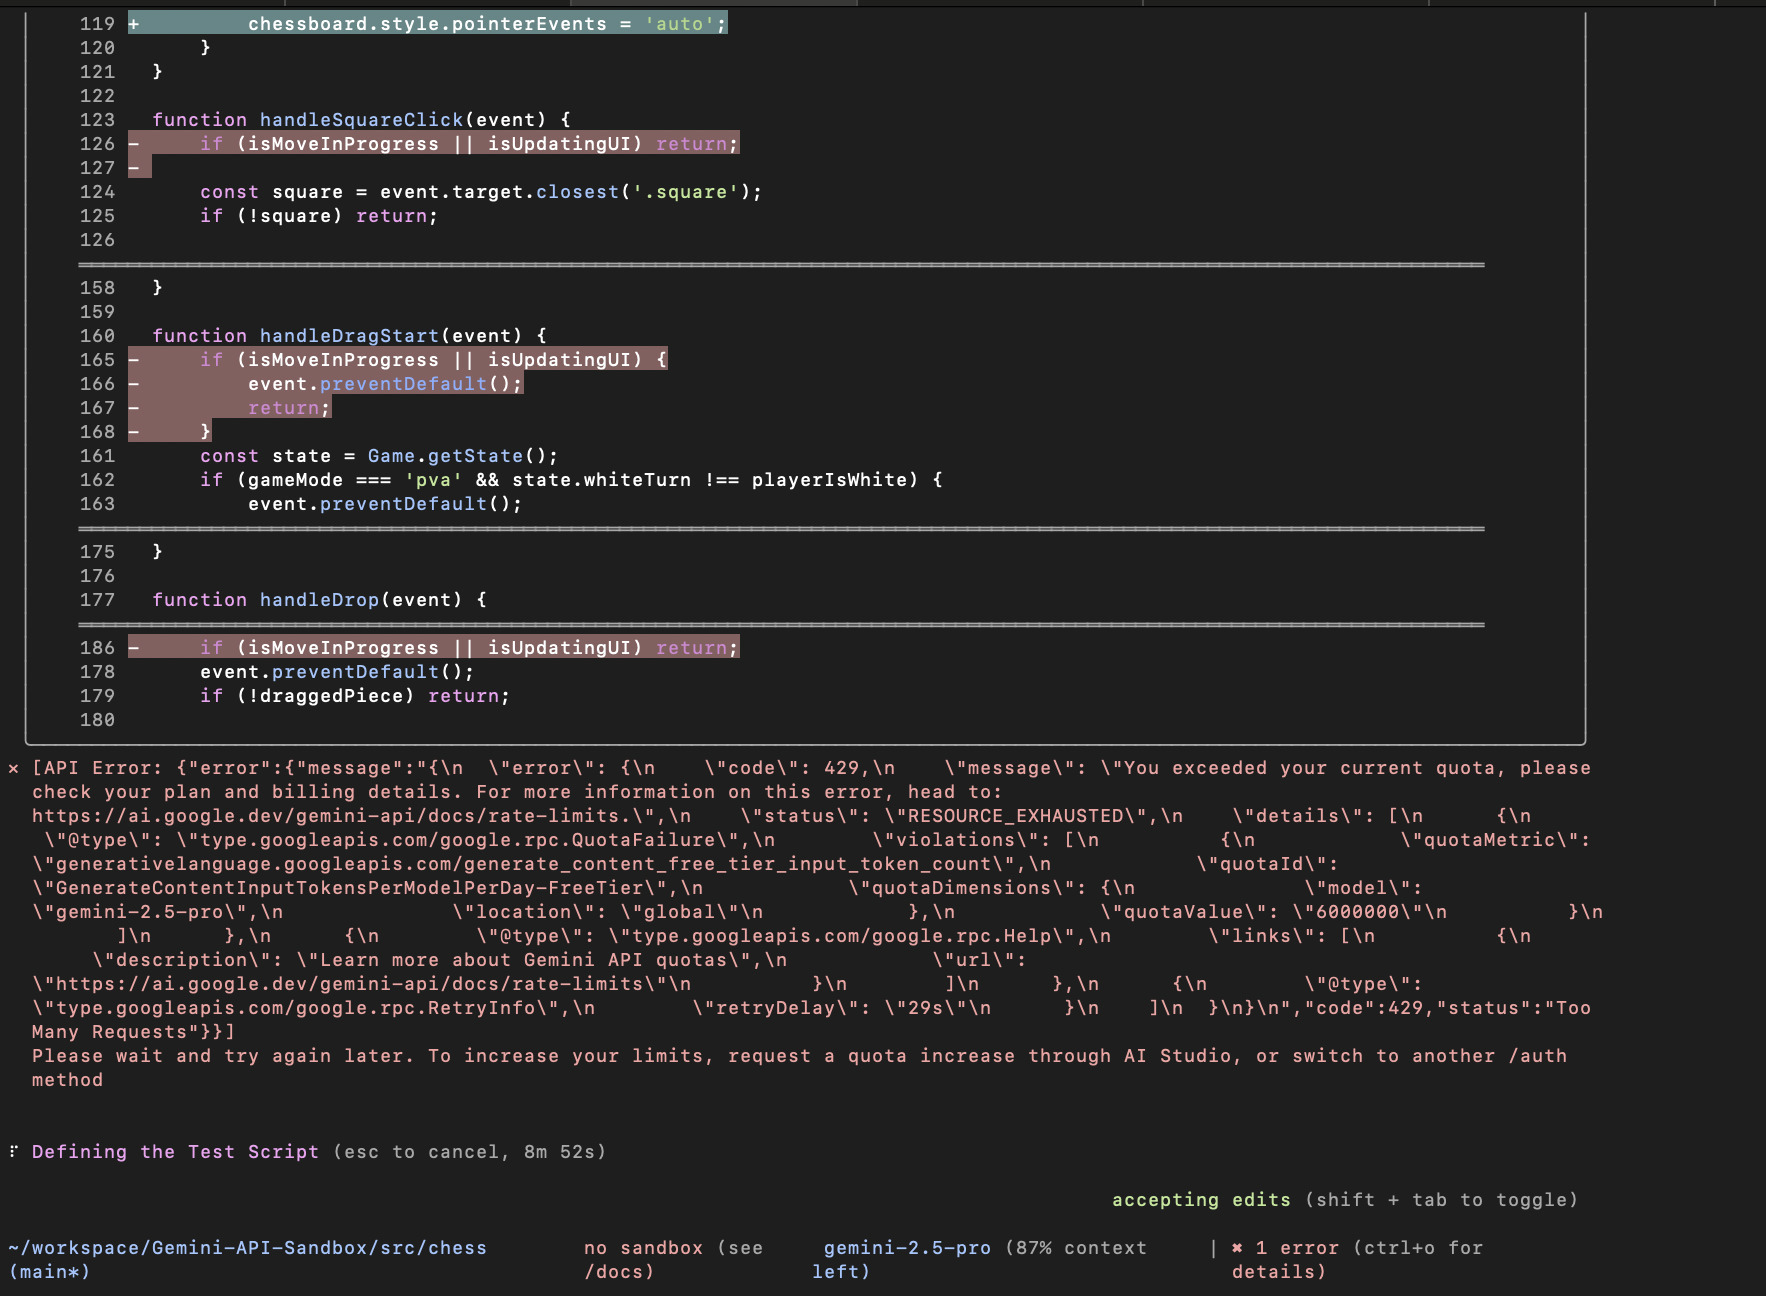
Task: Click 'no sandbox (see /docs)' status entry
Action: point(673,1260)
